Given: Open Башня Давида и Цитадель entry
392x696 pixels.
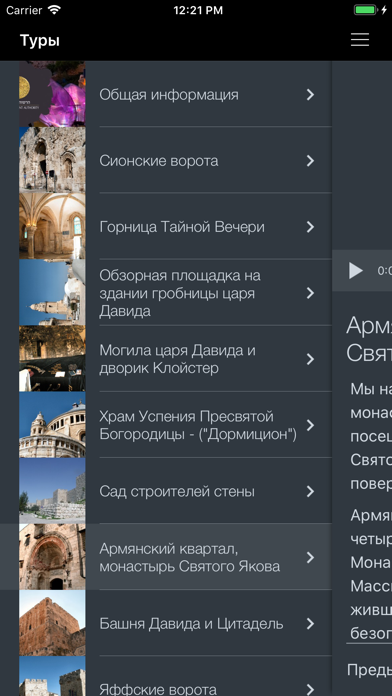Looking at the screenshot, I should coord(175,623).
